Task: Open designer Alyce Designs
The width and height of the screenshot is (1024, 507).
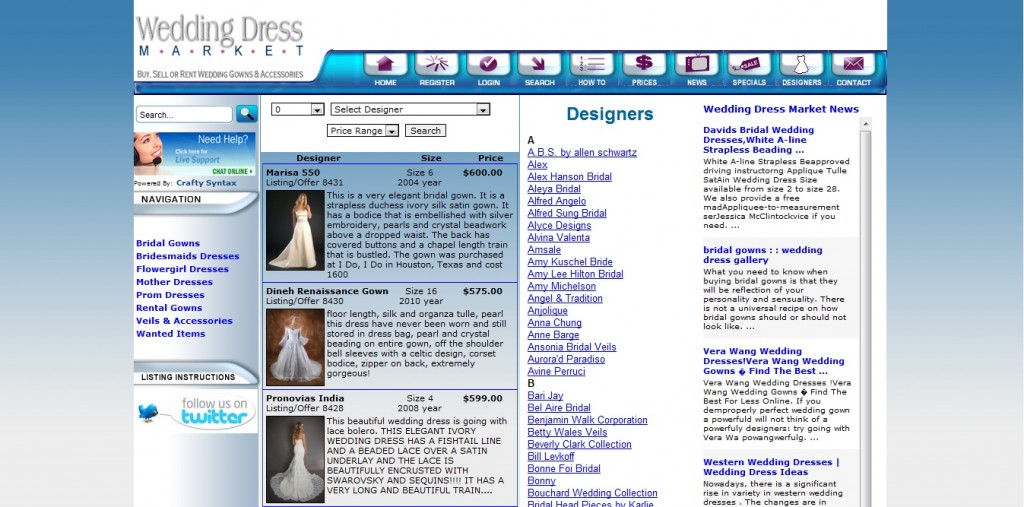Action: click(x=559, y=225)
